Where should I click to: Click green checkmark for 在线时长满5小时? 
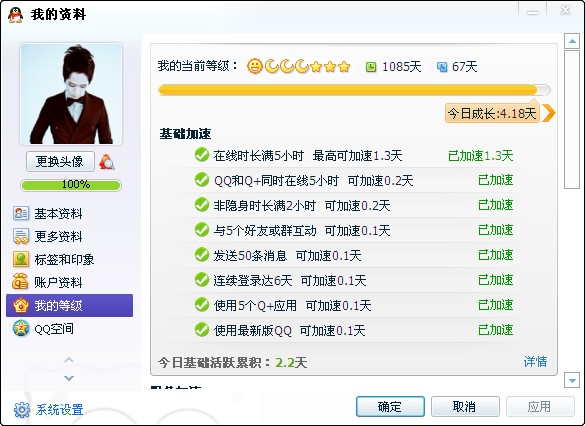[202, 155]
